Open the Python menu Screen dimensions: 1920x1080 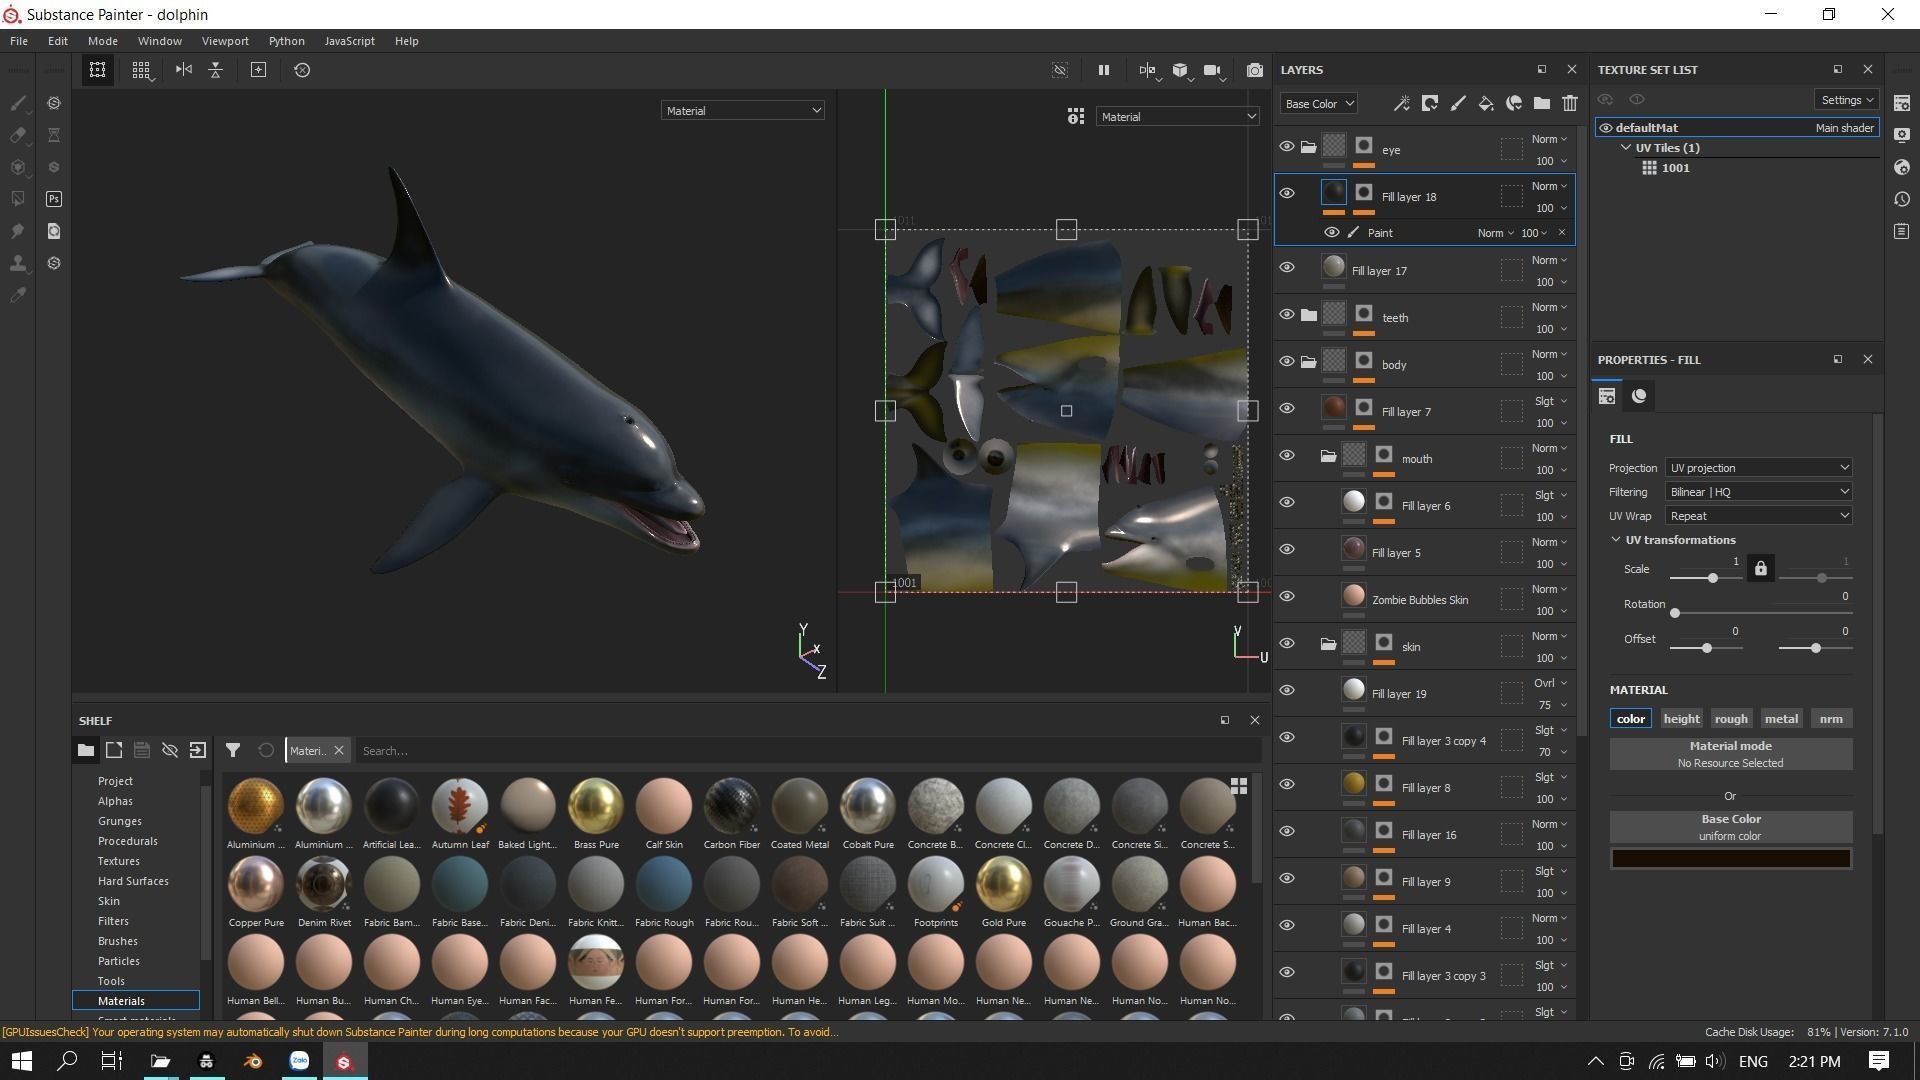(x=286, y=41)
